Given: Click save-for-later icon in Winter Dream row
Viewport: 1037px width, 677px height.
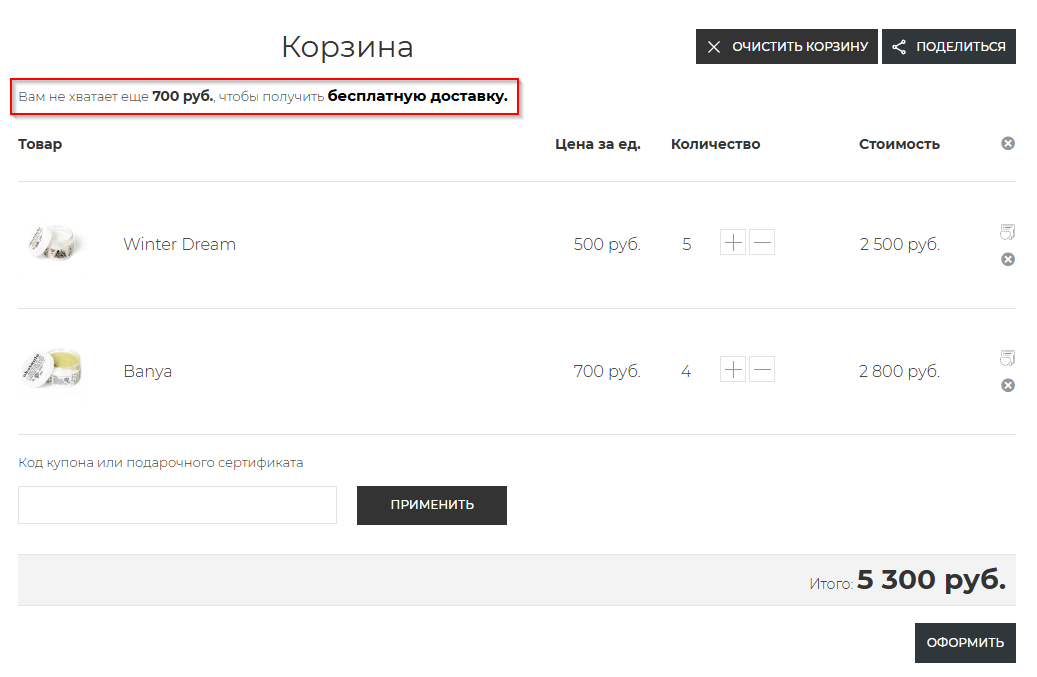Looking at the screenshot, I should tap(1008, 232).
